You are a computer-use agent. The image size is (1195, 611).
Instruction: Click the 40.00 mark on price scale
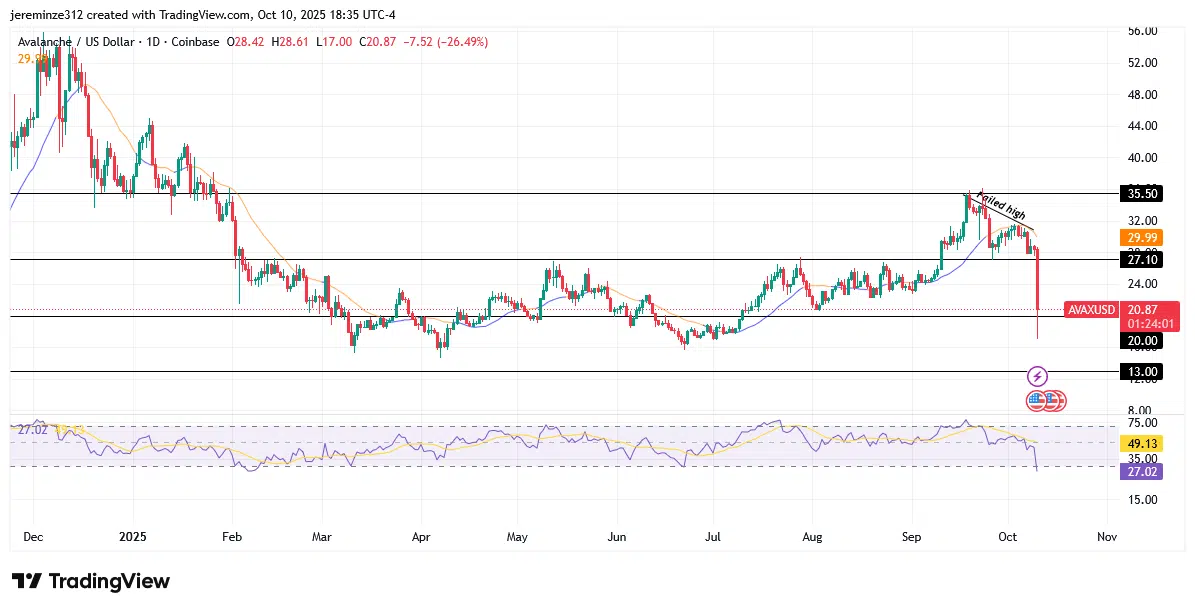(1142, 158)
